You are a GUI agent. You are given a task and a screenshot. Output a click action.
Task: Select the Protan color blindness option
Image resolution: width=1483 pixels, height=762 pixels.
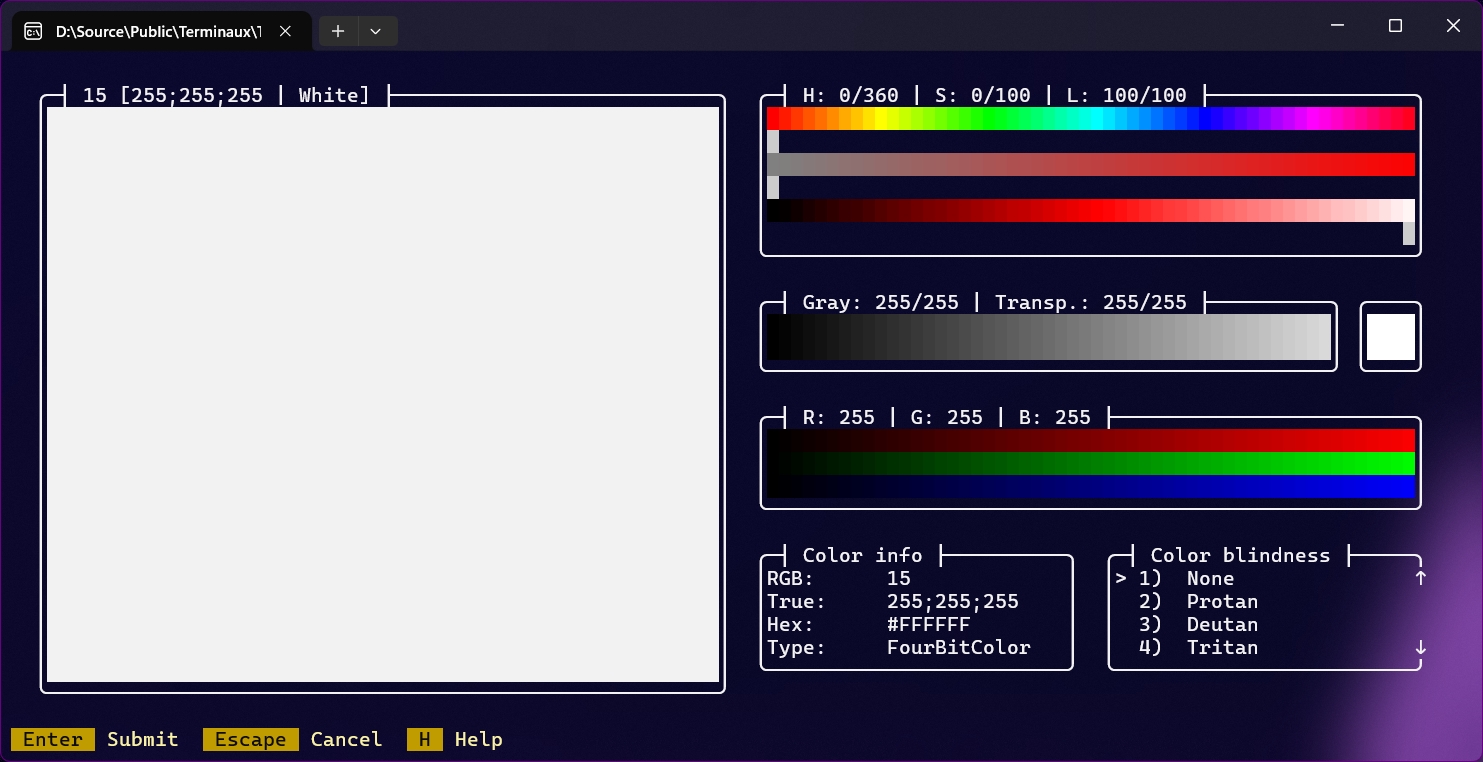point(1221,601)
